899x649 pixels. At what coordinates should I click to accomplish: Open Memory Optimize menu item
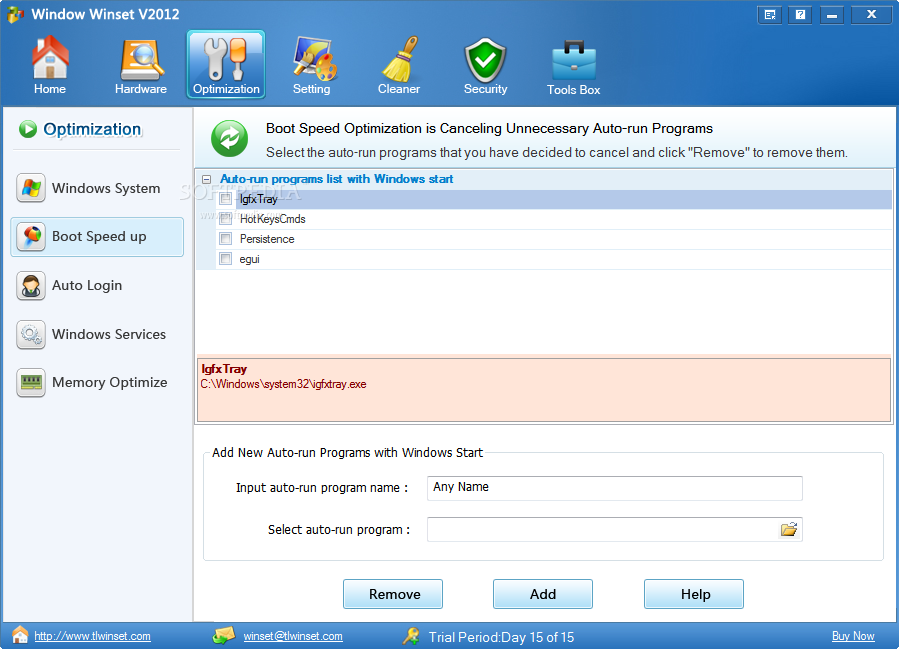coord(97,382)
